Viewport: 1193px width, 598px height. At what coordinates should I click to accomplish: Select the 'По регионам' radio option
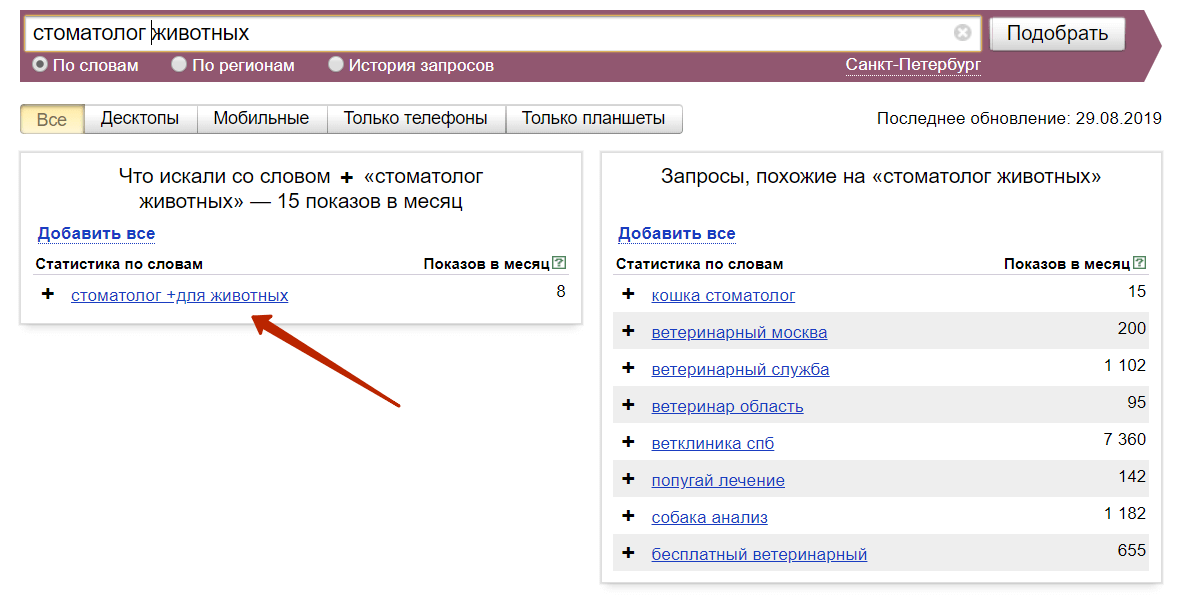[179, 65]
